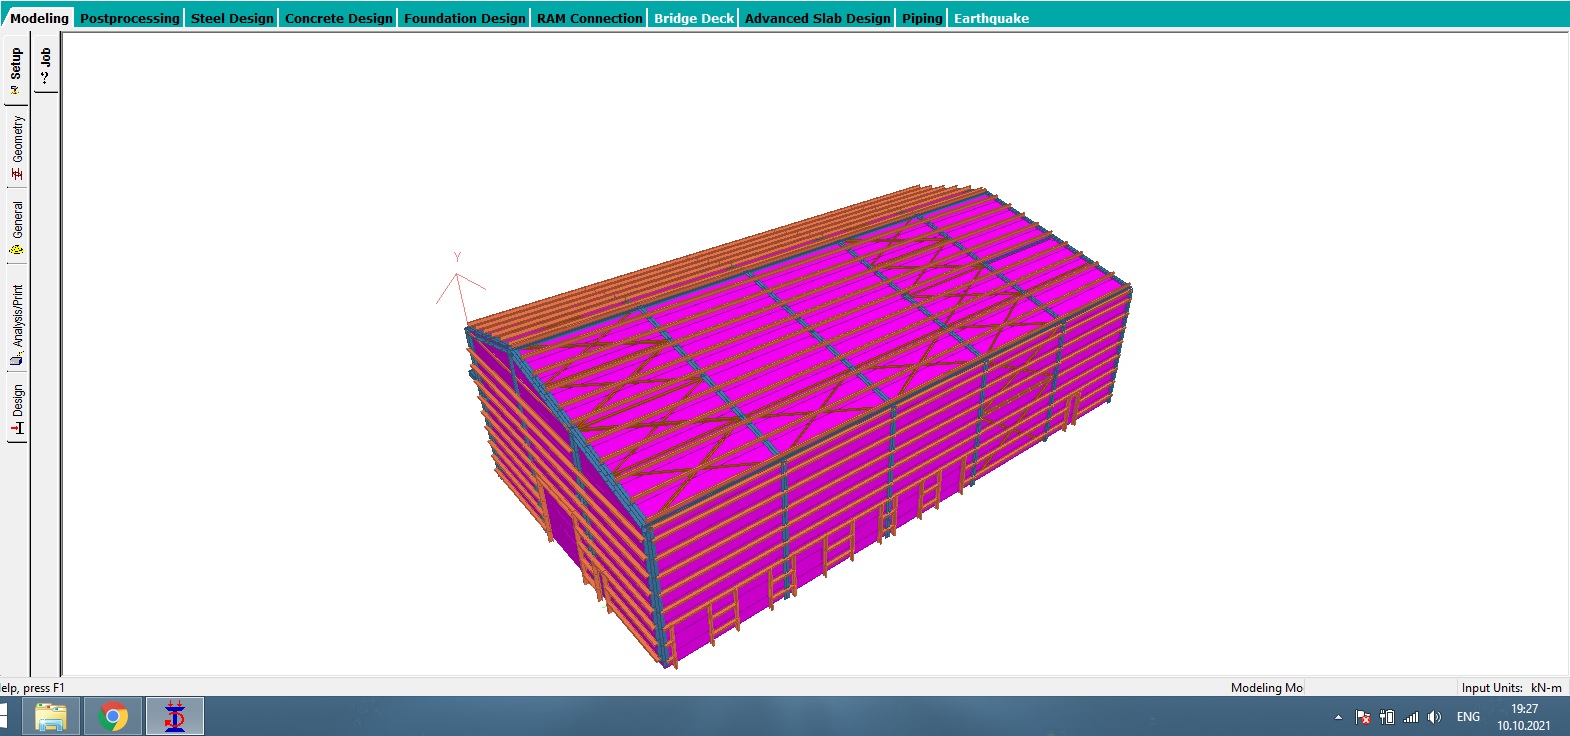1570x736 pixels.
Task: Go to the Steel Design tab
Action: 232,18
